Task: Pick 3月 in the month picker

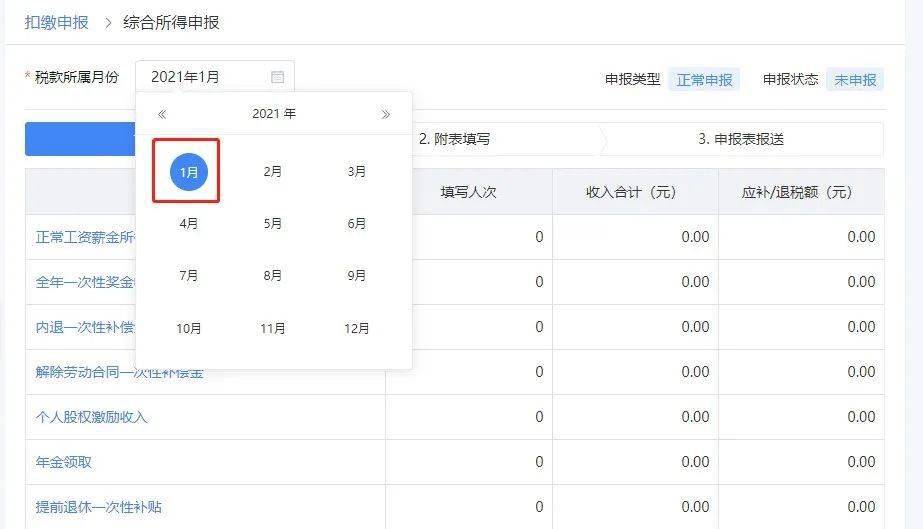Action: click(357, 172)
